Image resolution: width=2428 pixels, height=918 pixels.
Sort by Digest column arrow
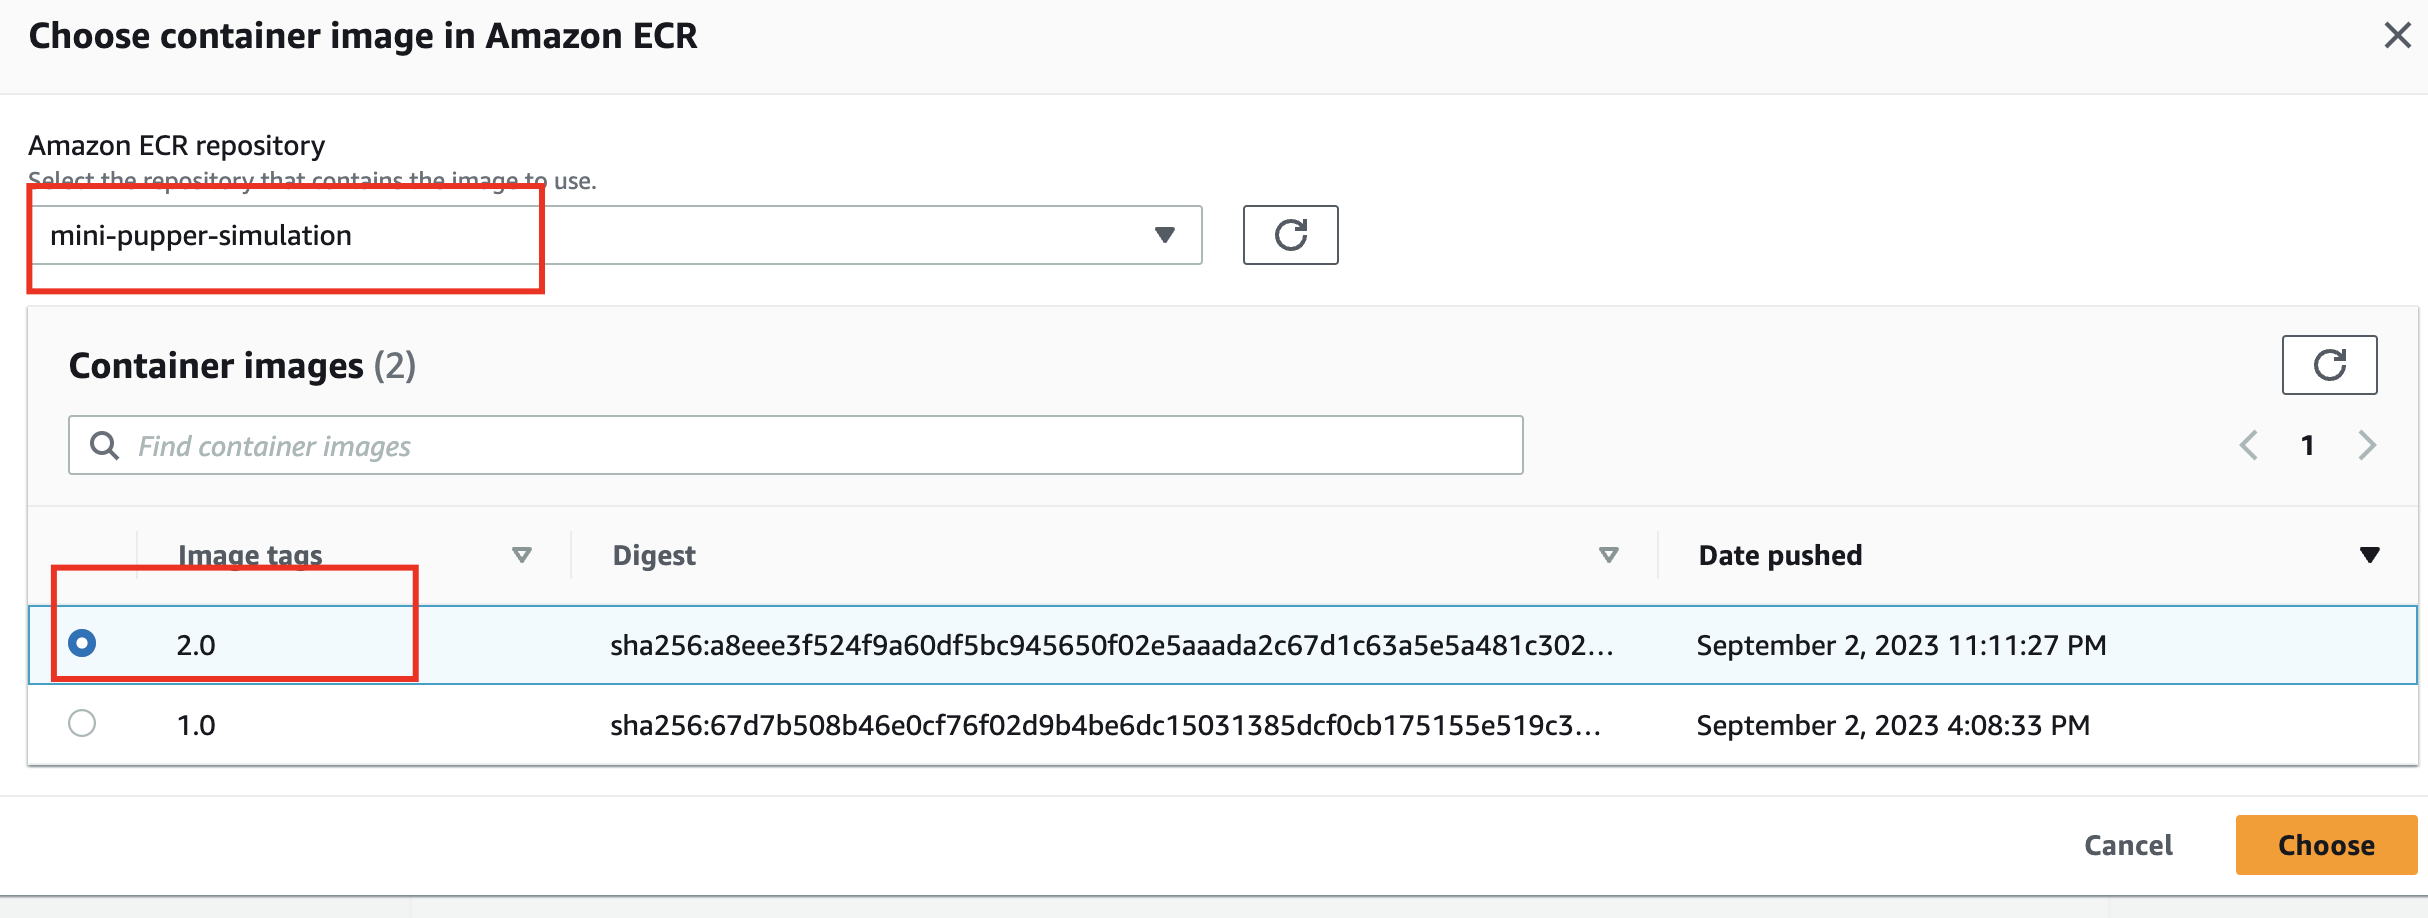[x=1608, y=555]
